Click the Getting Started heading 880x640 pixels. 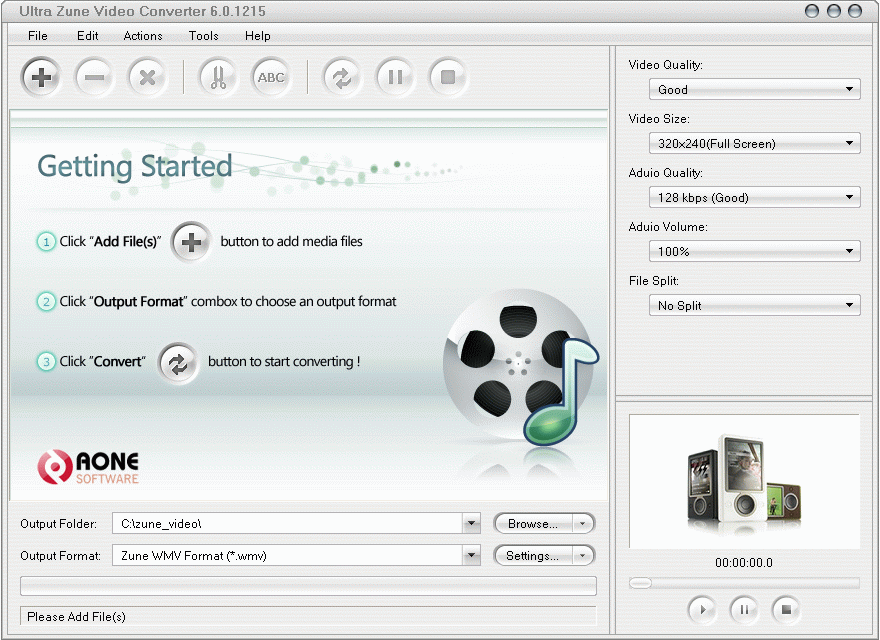[135, 166]
